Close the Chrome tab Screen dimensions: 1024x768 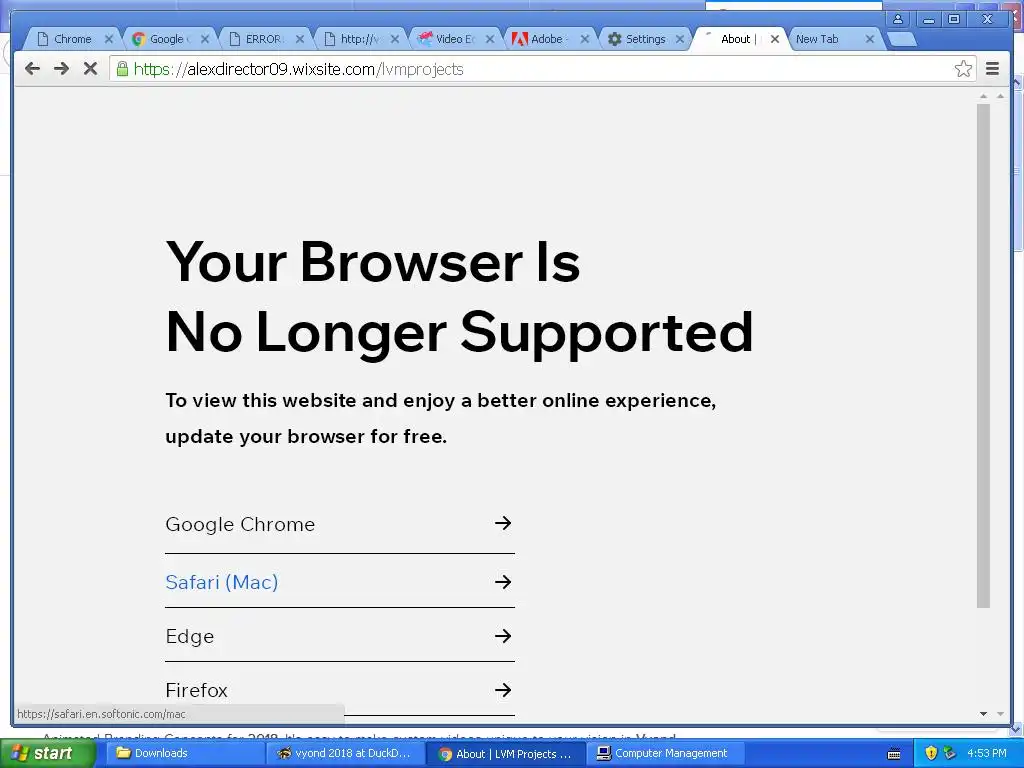(109, 39)
